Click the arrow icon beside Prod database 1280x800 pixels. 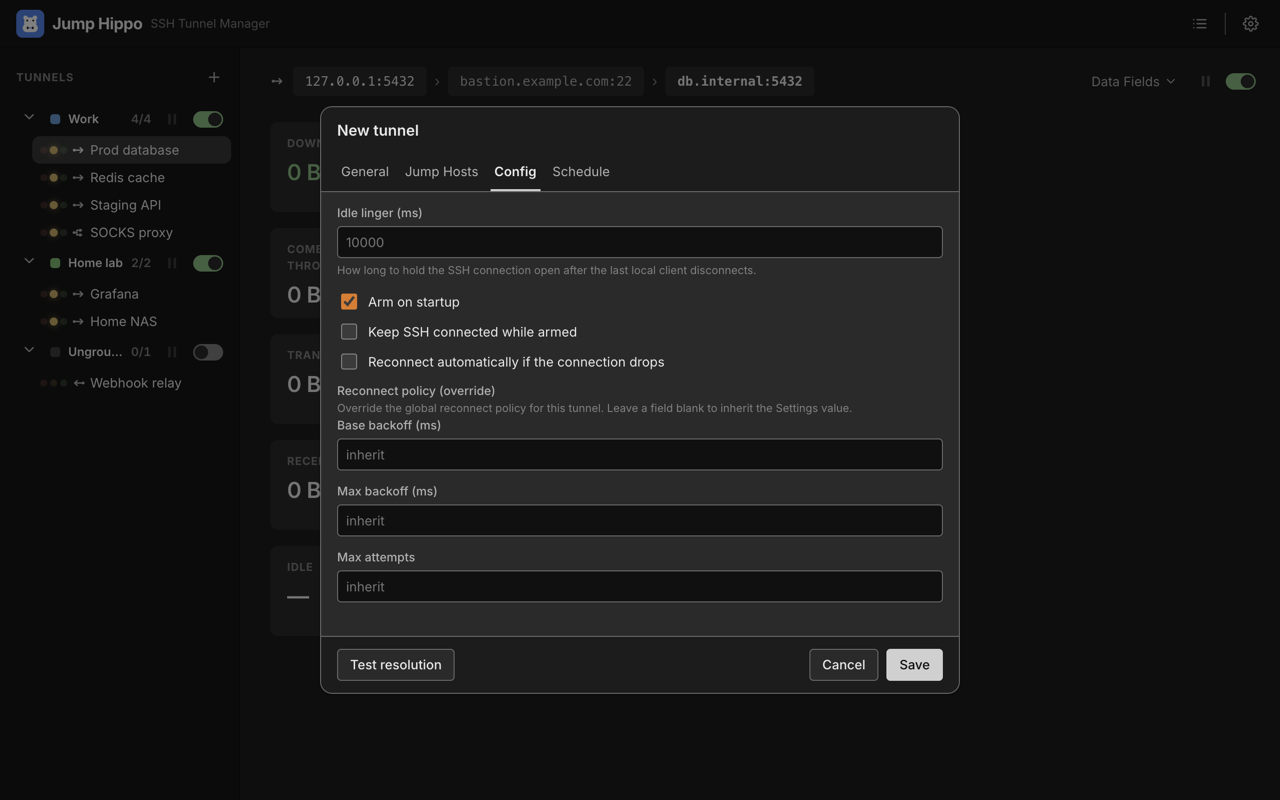click(78, 150)
